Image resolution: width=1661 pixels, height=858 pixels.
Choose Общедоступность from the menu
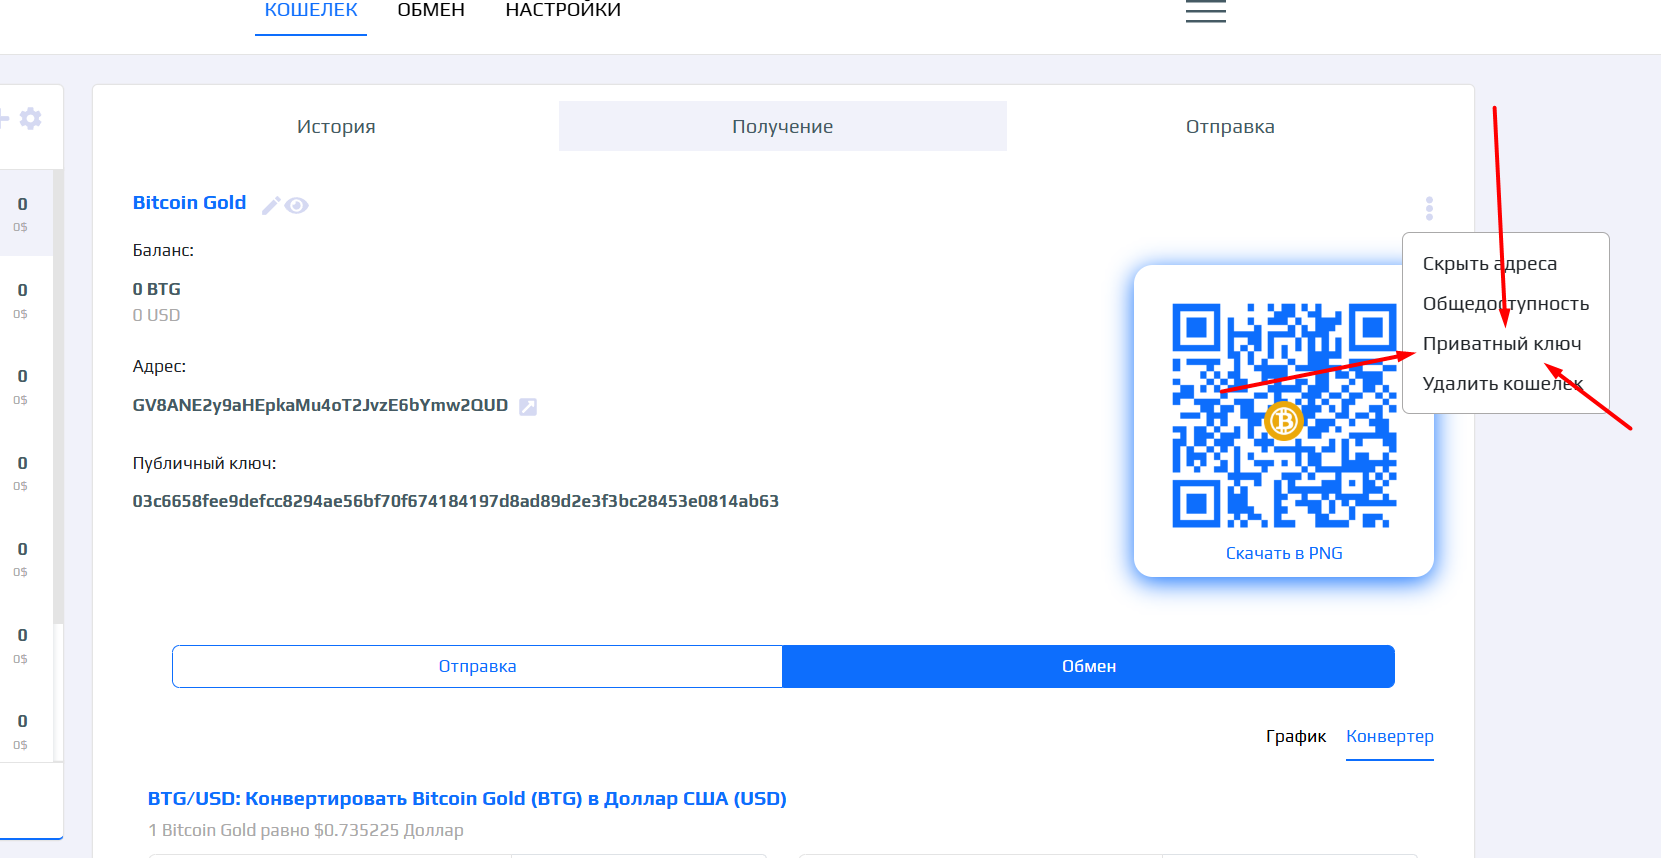(1505, 304)
